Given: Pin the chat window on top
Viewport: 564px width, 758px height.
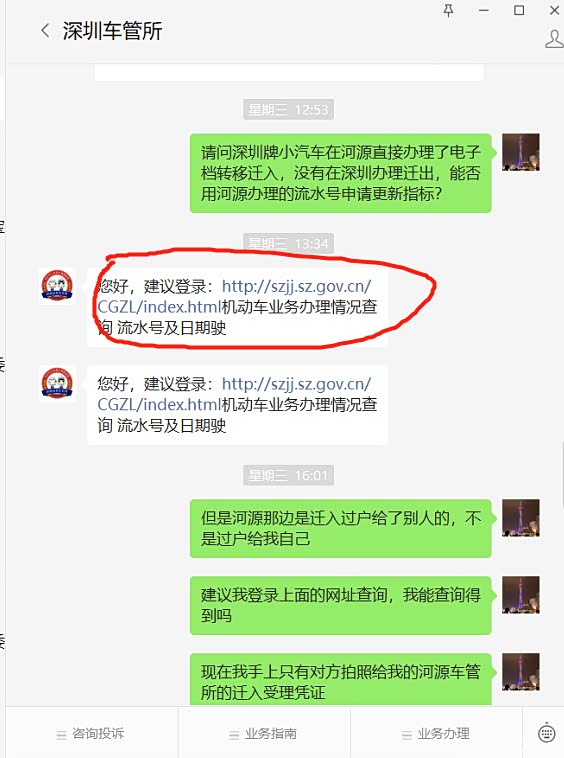Looking at the screenshot, I should tap(448, 10).
